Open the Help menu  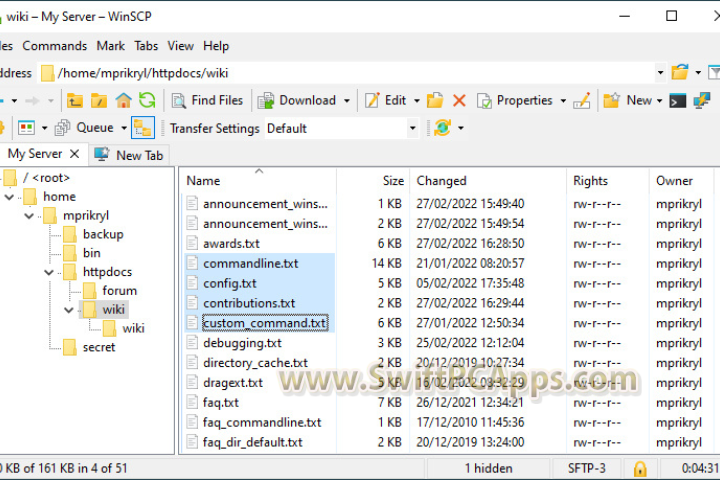click(216, 46)
